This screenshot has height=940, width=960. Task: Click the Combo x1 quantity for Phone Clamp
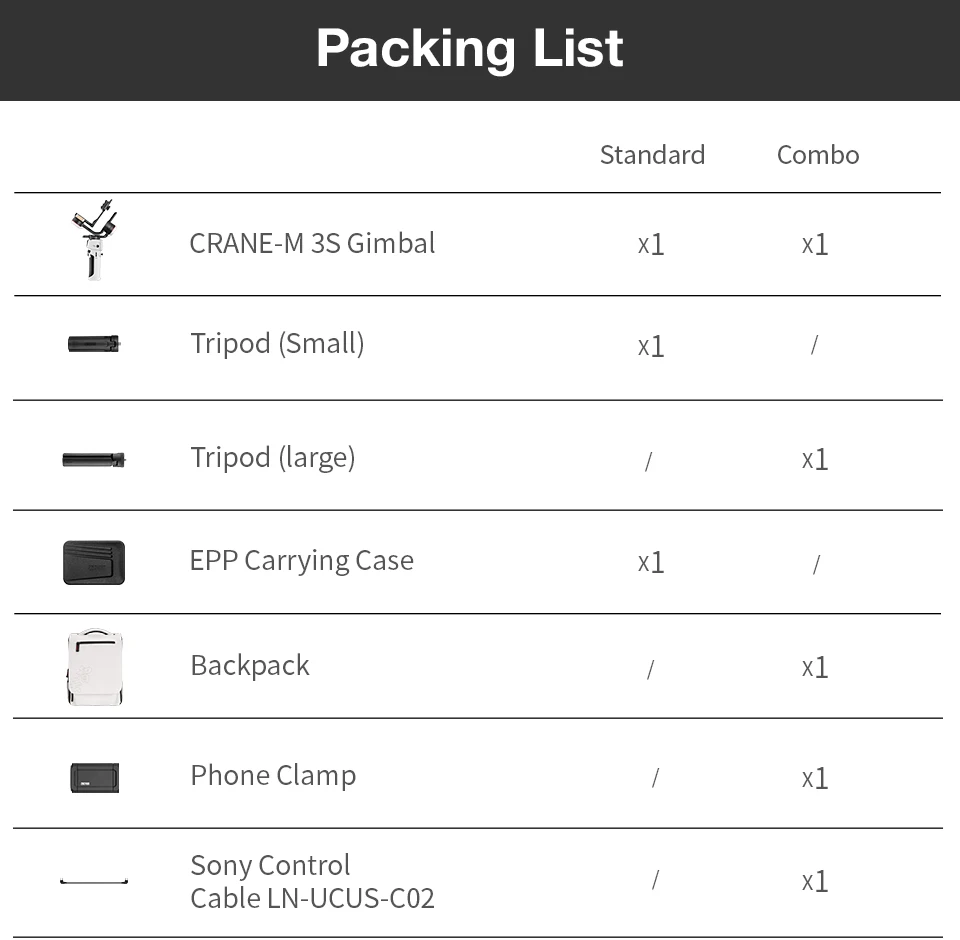[815, 778]
